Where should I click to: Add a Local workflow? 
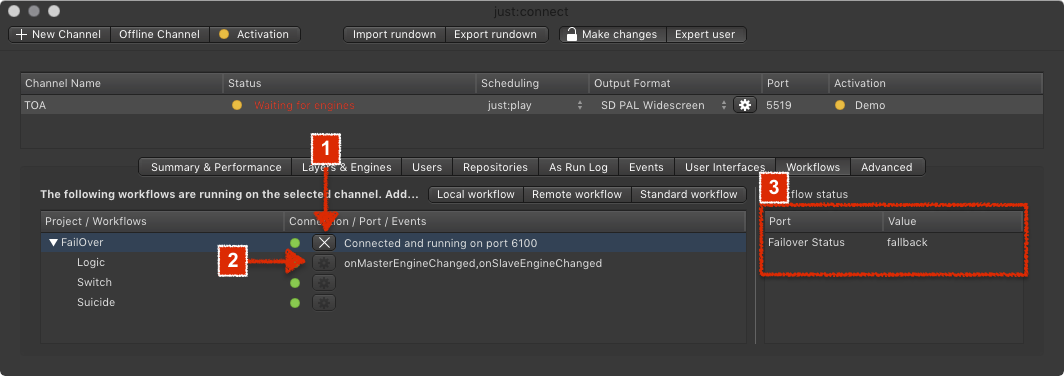point(476,194)
